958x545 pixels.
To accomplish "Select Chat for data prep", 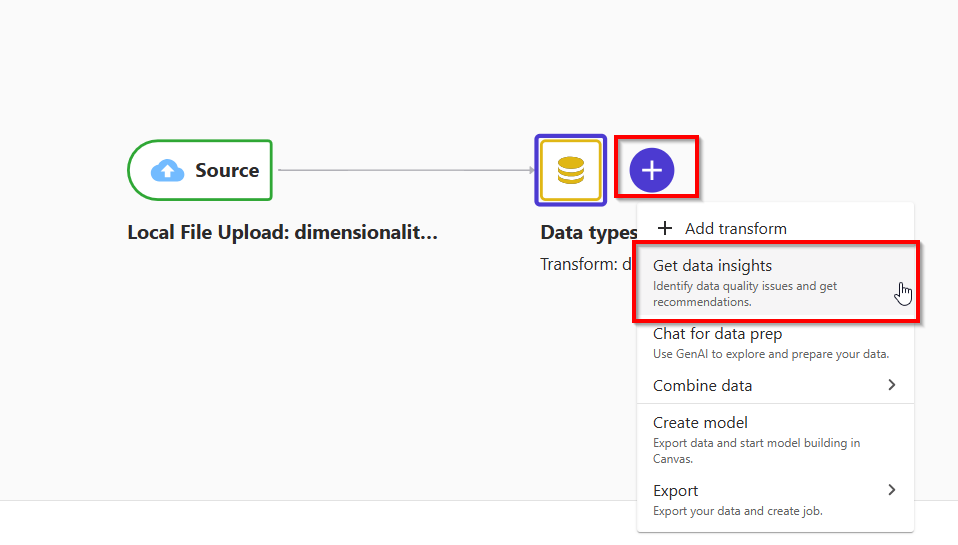I will point(717,334).
